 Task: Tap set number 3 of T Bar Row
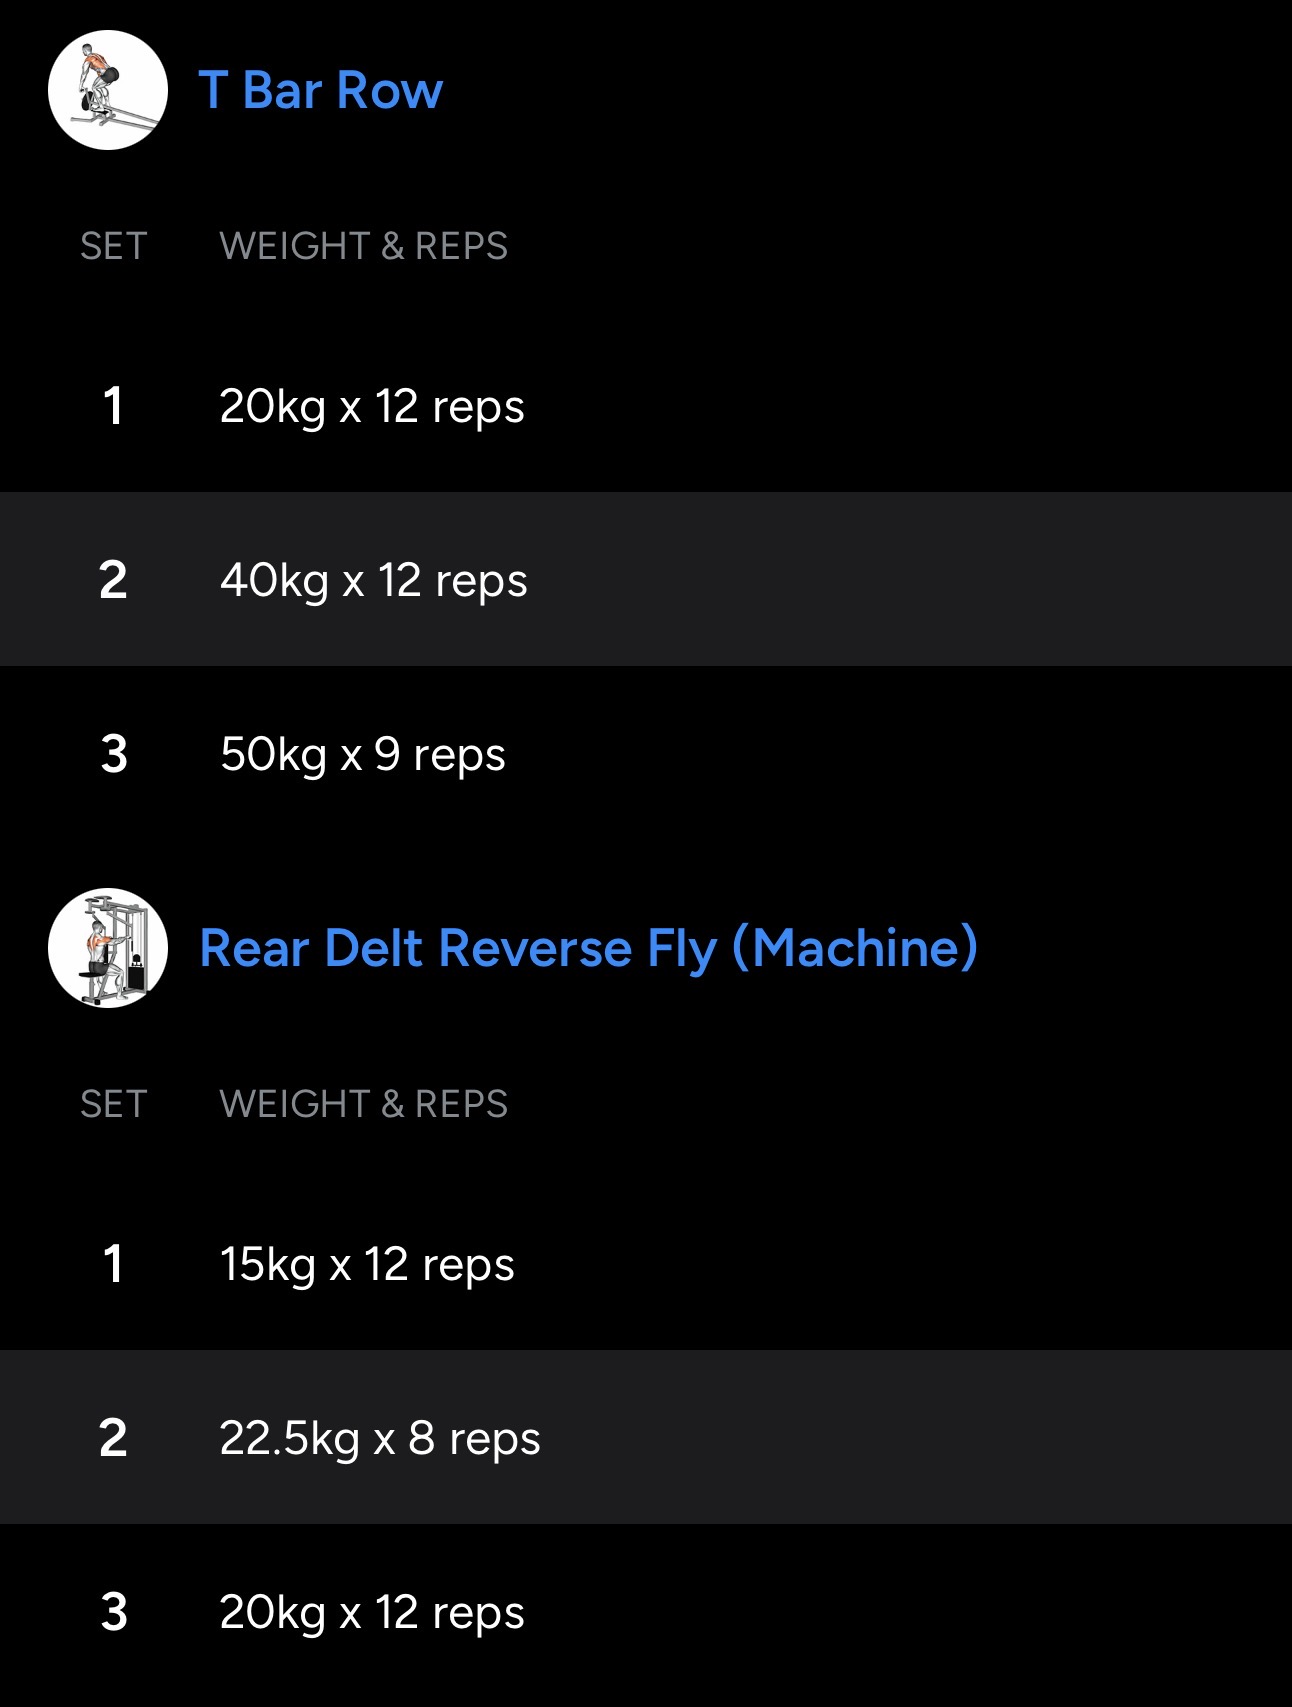pyautogui.click(x=113, y=755)
